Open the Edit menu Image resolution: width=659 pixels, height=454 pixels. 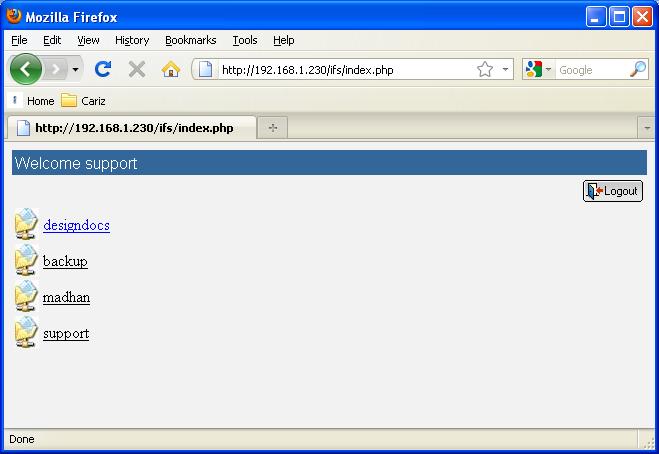coord(52,40)
